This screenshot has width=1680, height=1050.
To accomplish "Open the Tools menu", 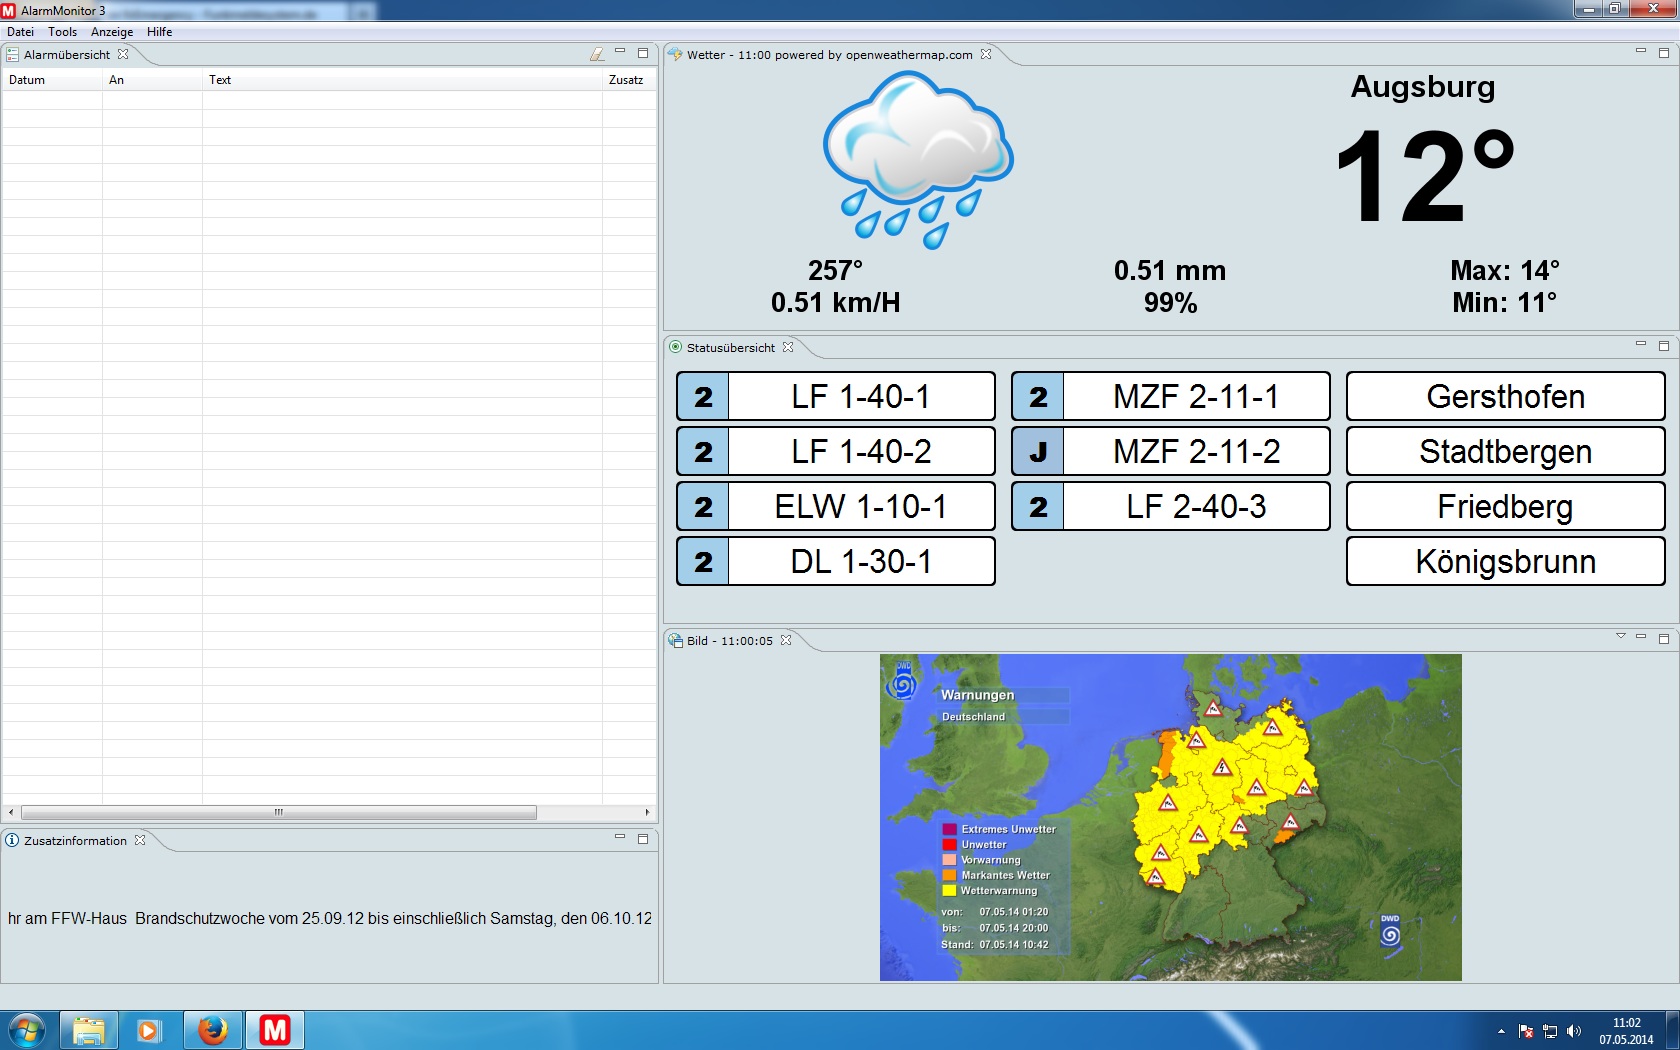I will click(x=62, y=32).
